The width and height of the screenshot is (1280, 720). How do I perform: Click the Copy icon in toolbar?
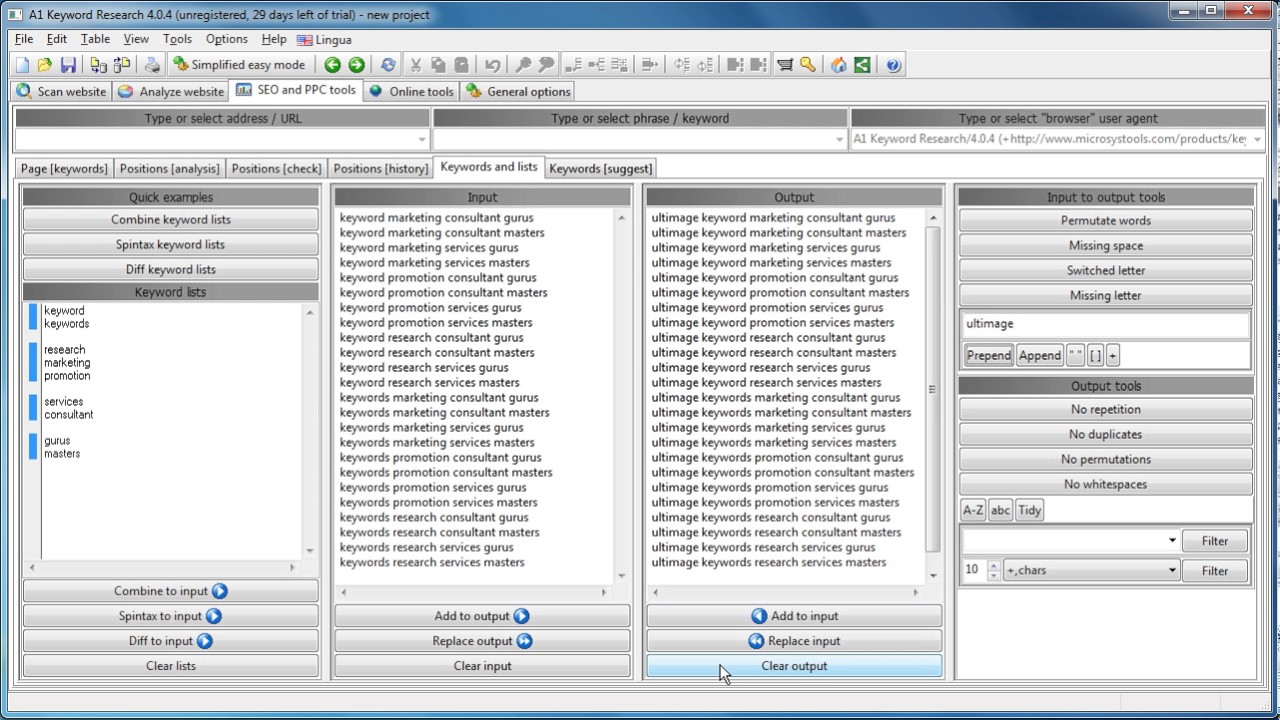point(438,65)
